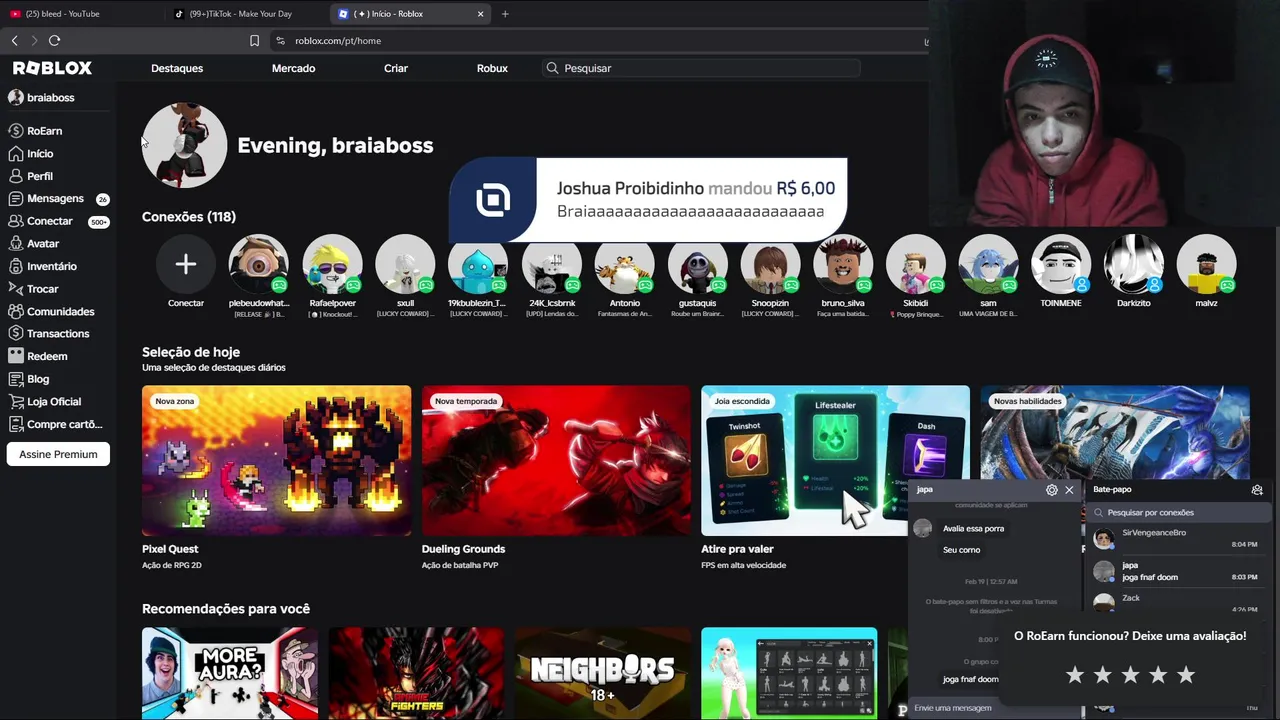The image size is (1280, 720).
Task: Open malvz connection avatar
Action: pos(1207,265)
